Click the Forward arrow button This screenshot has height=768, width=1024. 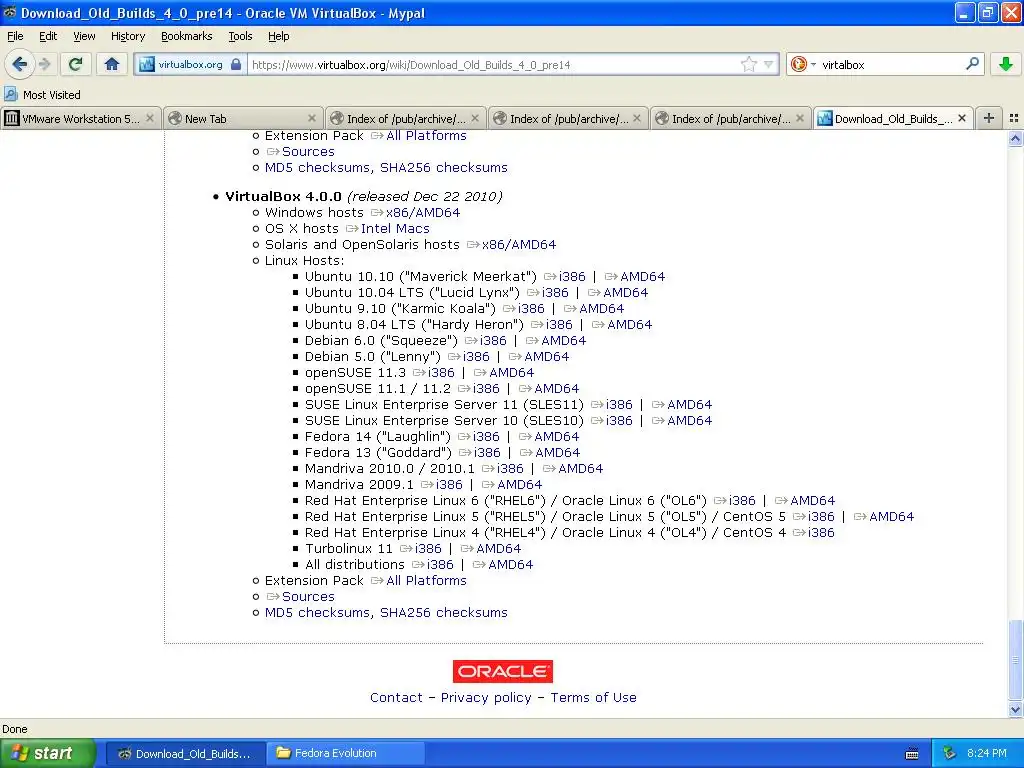coord(44,64)
